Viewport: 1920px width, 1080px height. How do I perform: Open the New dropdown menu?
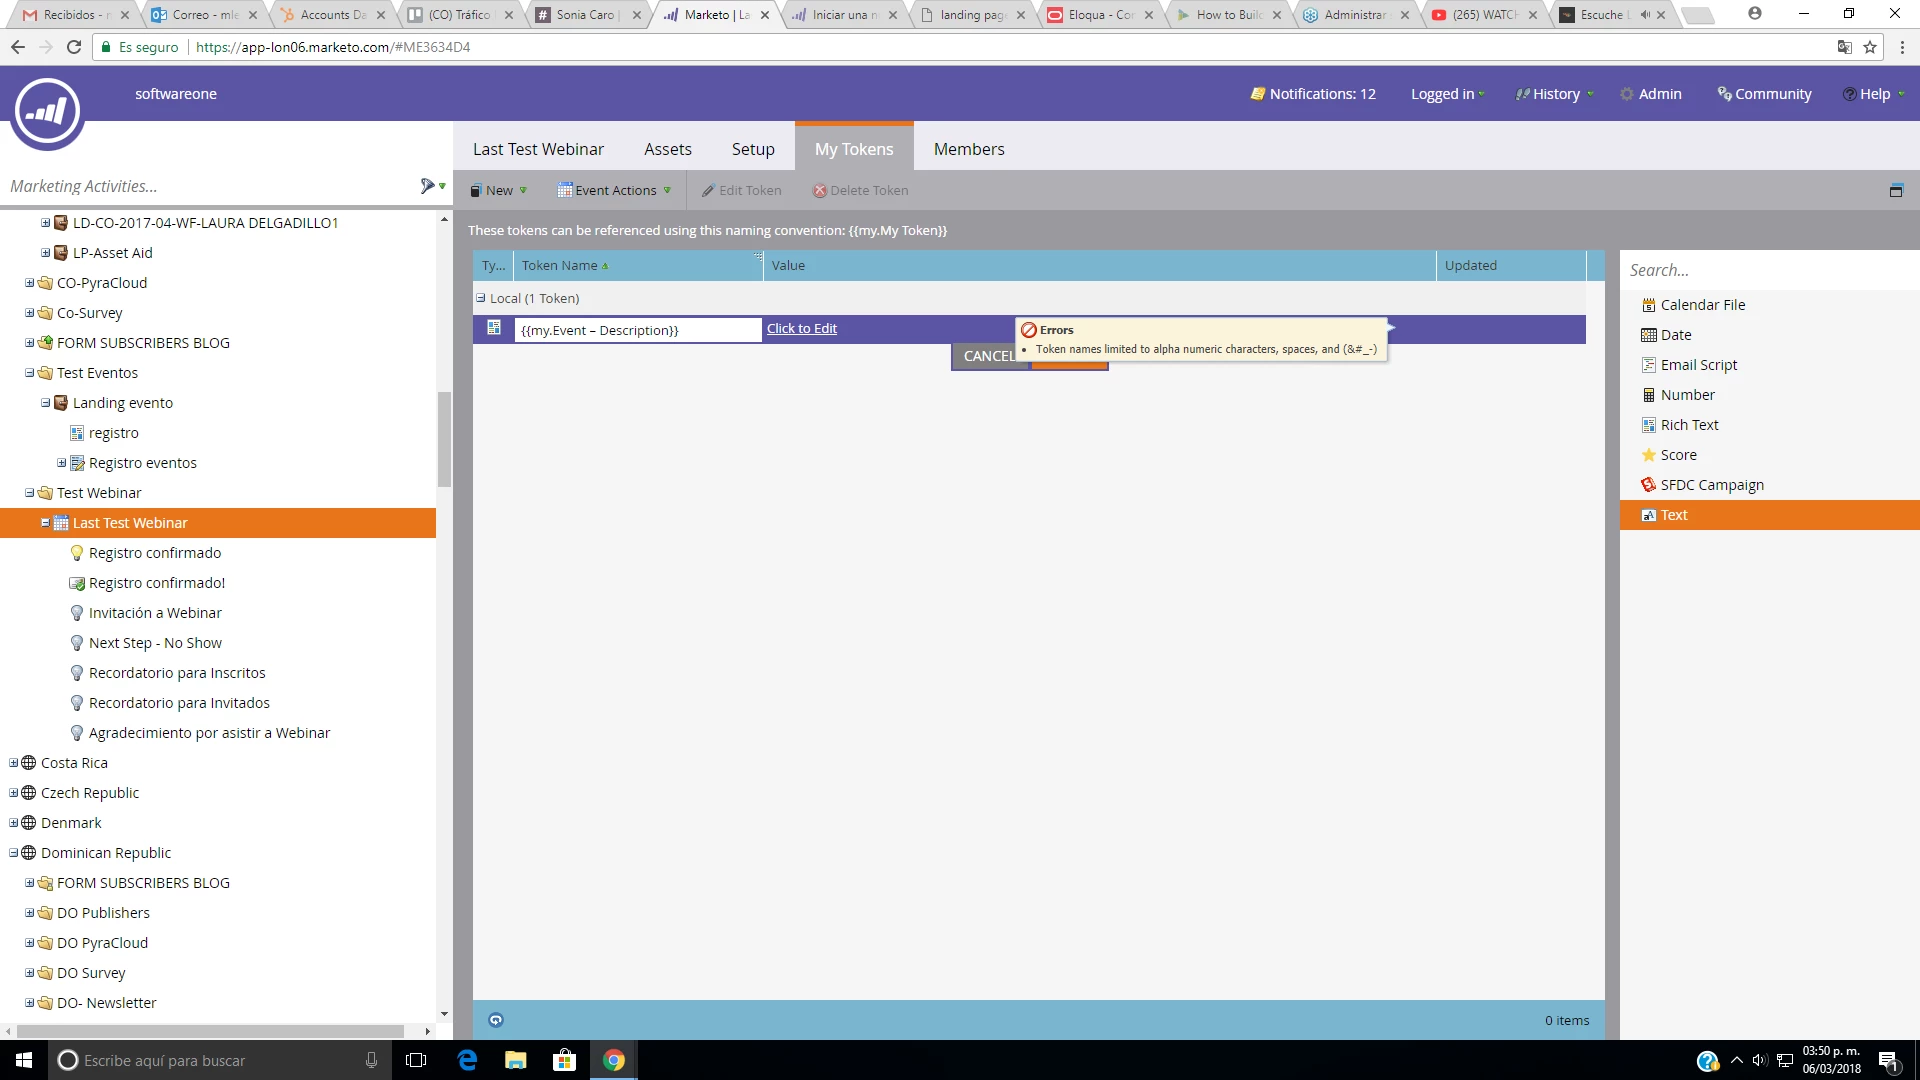(499, 190)
